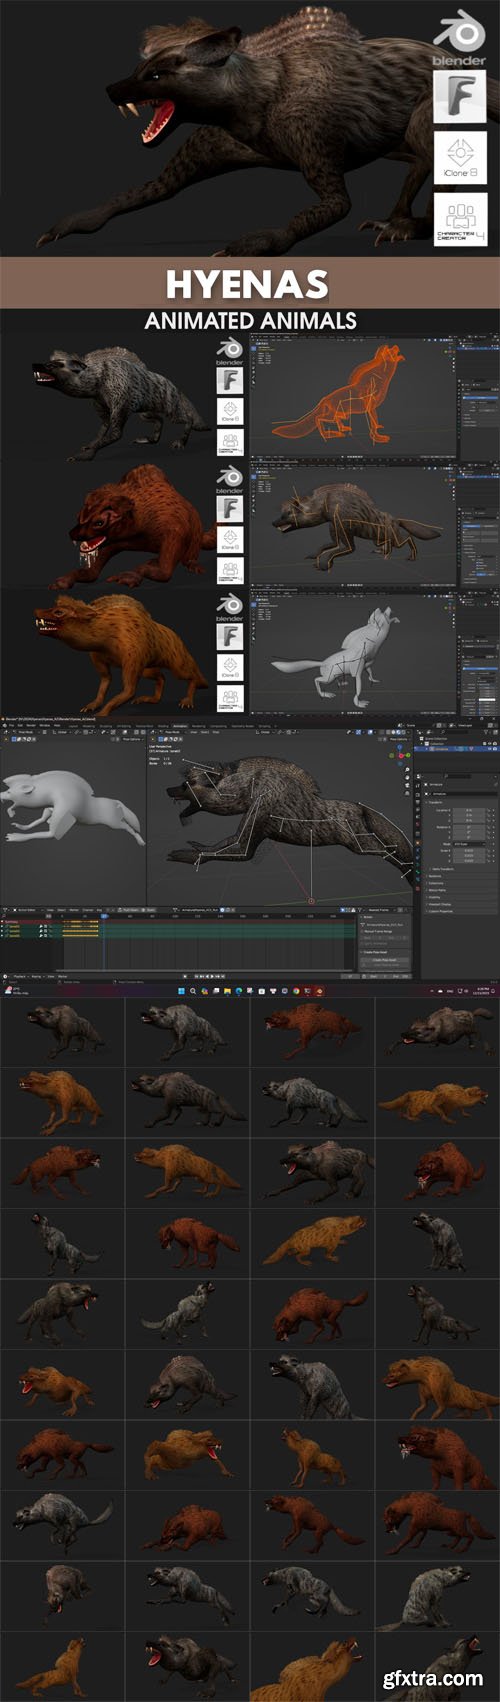The height and width of the screenshot is (1702, 500).
Task: Select Scene Collection in the outliner
Action: (436, 738)
